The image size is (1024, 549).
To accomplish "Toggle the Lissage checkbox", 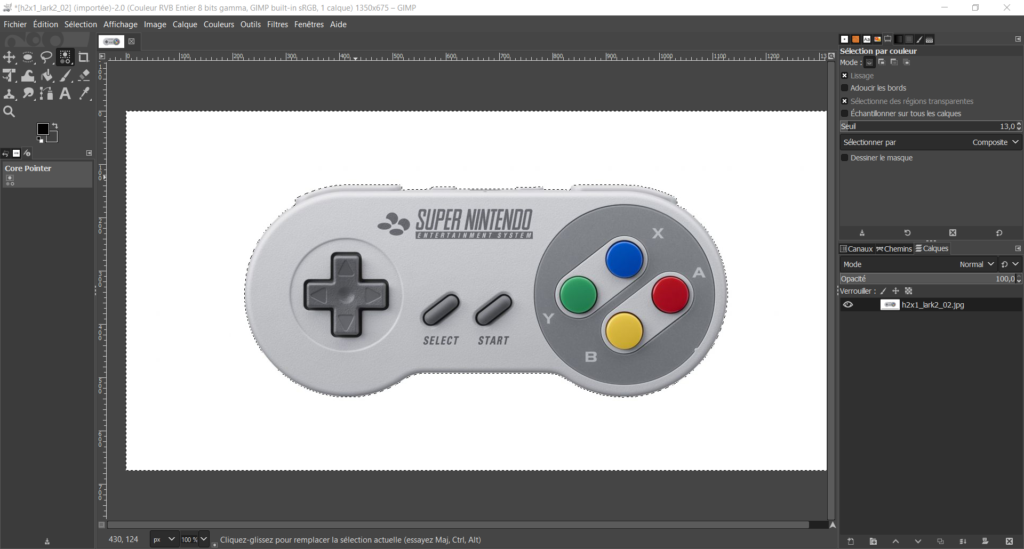I will (844, 76).
